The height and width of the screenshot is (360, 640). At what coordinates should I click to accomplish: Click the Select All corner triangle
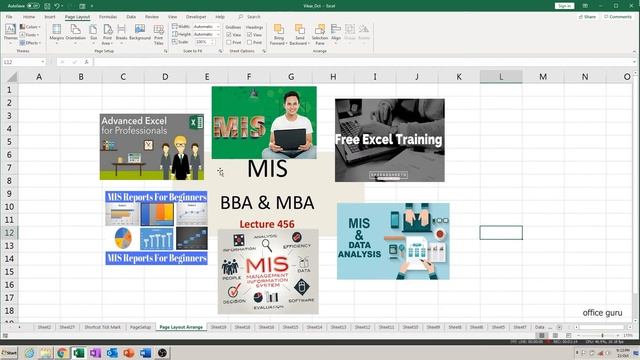tap(12, 77)
